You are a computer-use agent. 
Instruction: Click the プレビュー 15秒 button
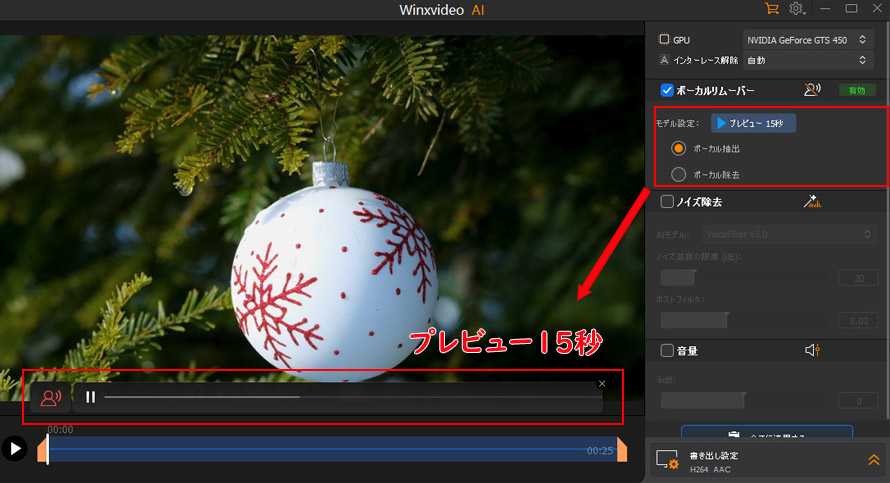[x=753, y=123]
